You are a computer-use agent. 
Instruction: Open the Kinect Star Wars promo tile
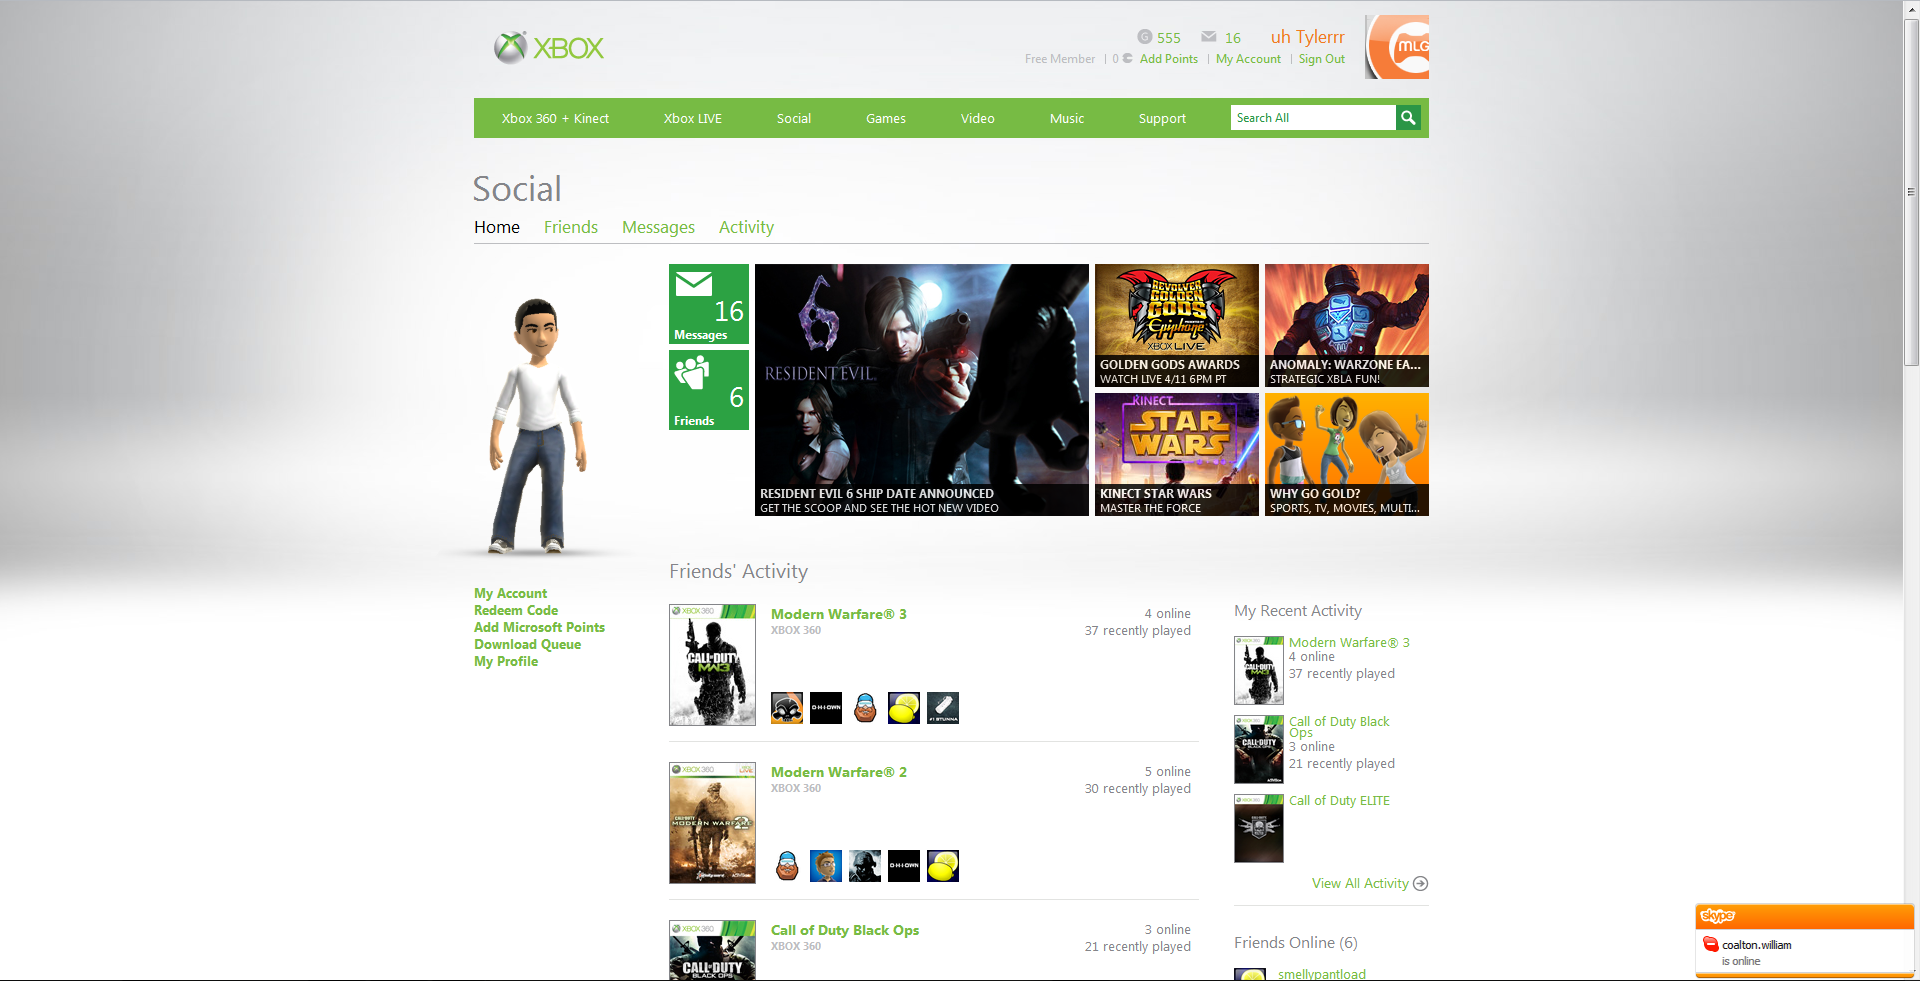1177,454
